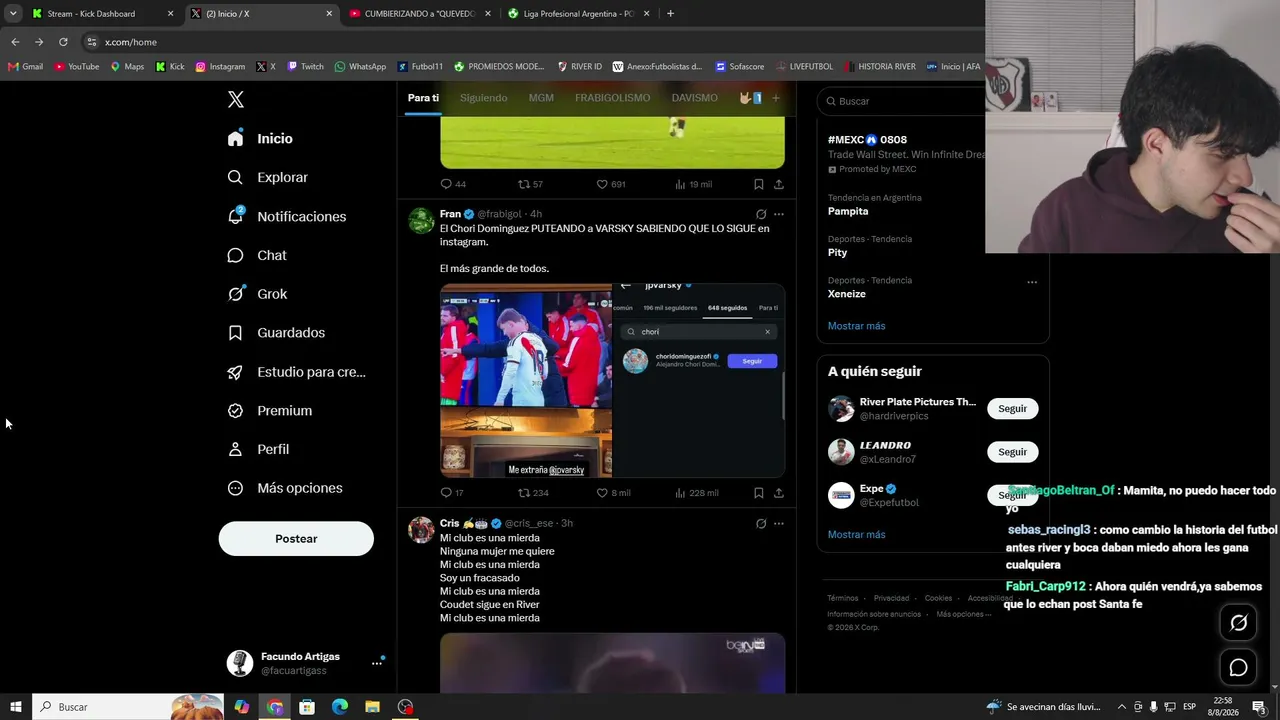The image size is (1280, 720).
Task: Open Grok action on Fran's post
Action: click(x=761, y=214)
